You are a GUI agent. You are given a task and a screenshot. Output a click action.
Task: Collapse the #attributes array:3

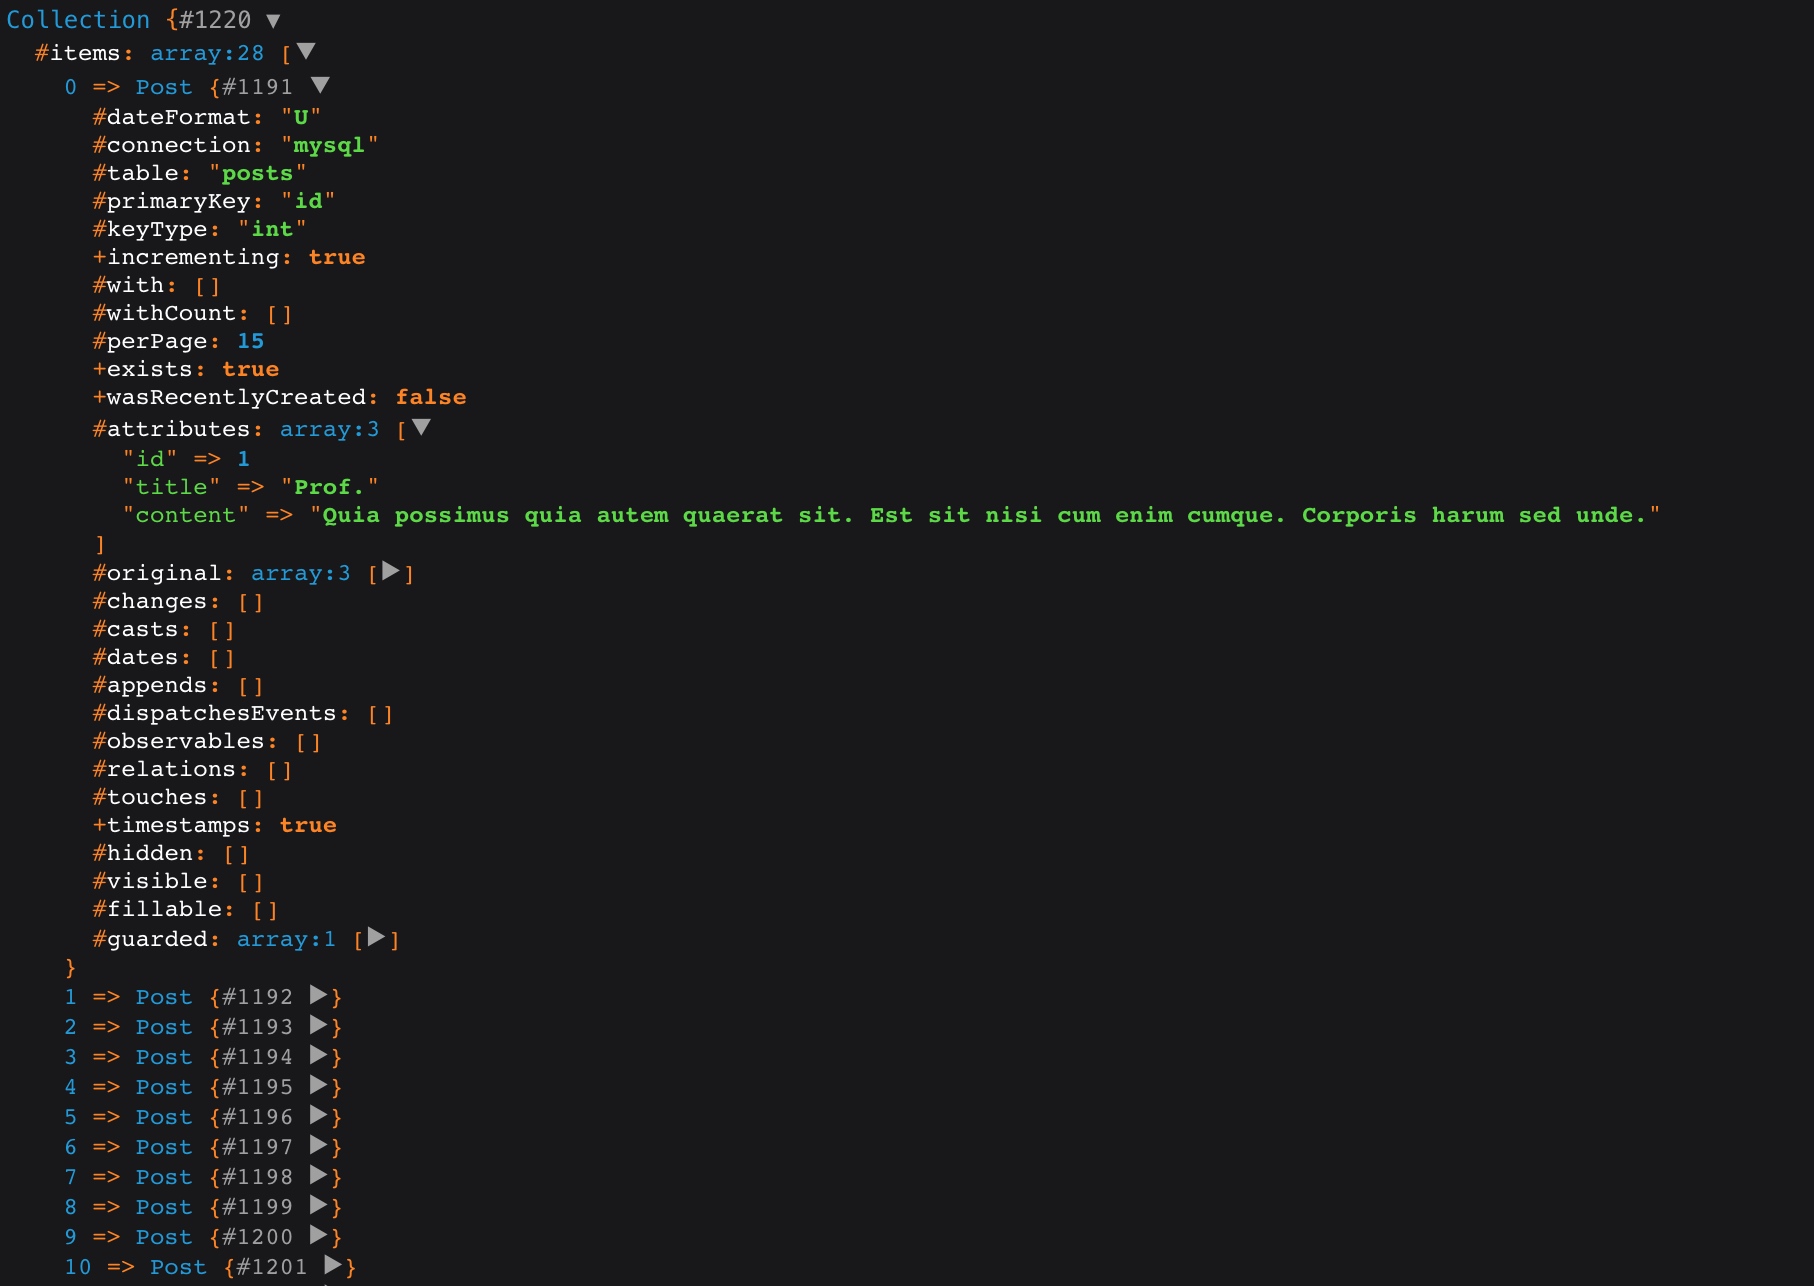[x=422, y=427]
